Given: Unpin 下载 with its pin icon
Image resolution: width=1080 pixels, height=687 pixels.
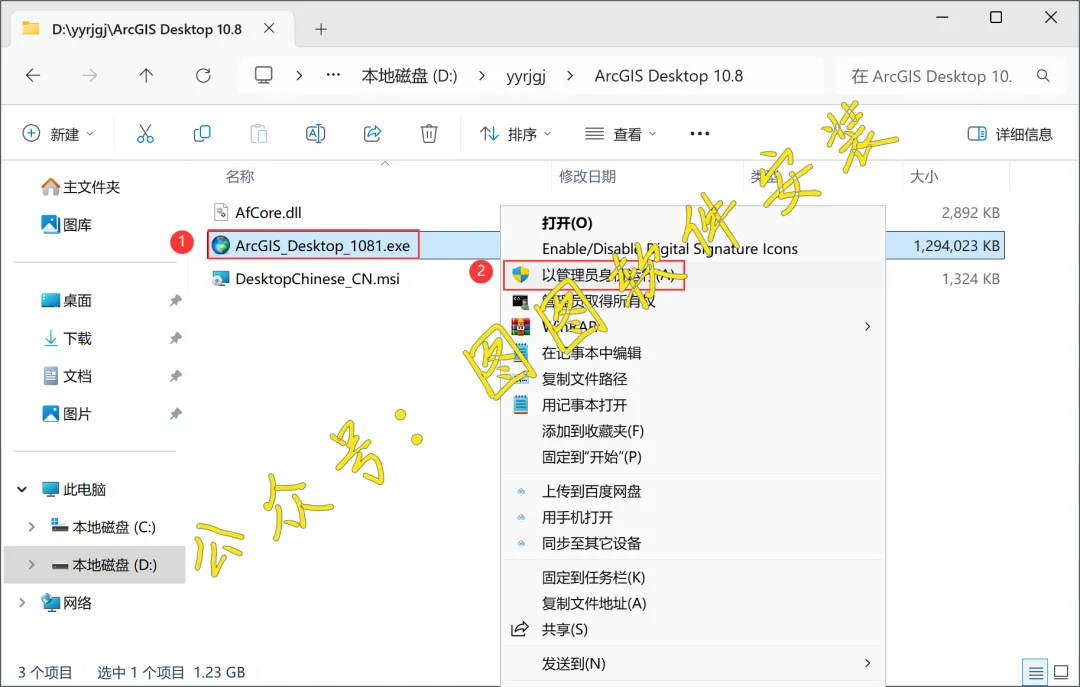Looking at the screenshot, I should (x=176, y=338).
